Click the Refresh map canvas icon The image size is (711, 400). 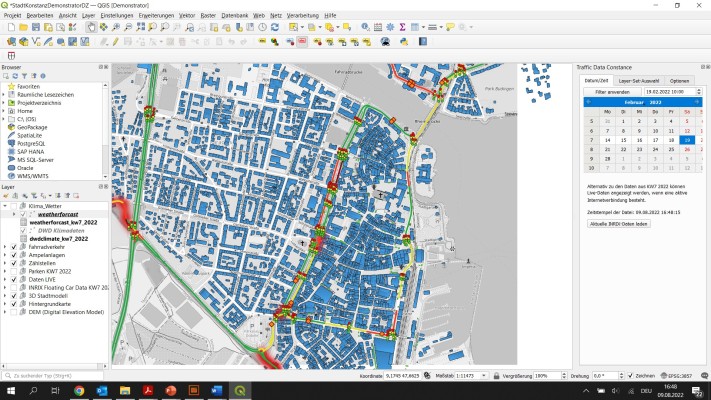point(275,28)
